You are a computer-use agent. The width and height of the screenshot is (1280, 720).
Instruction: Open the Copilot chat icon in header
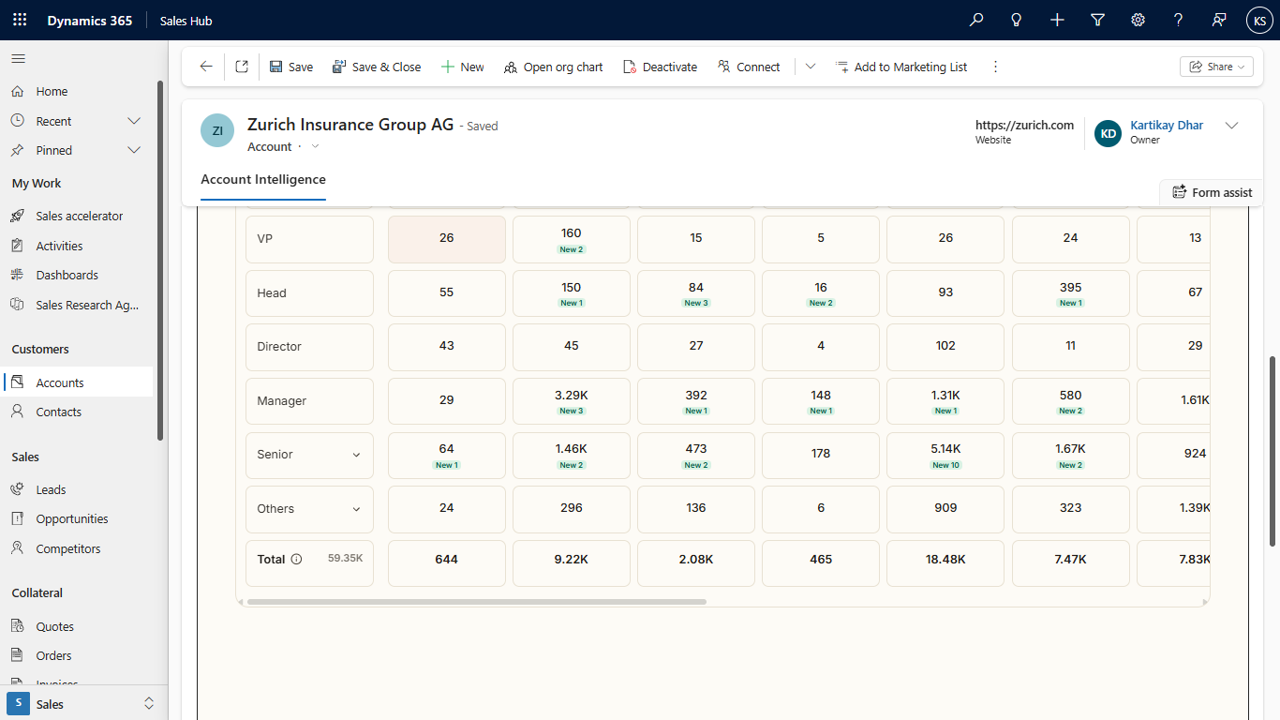click(1218, 20)
